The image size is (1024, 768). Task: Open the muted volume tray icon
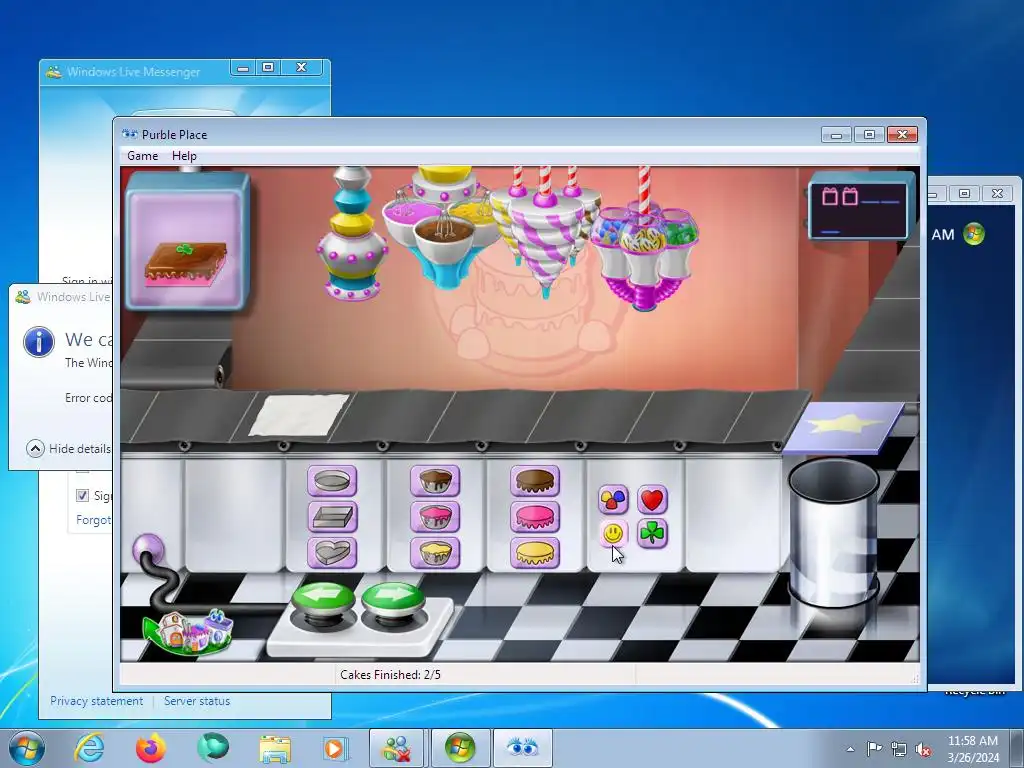923,749
